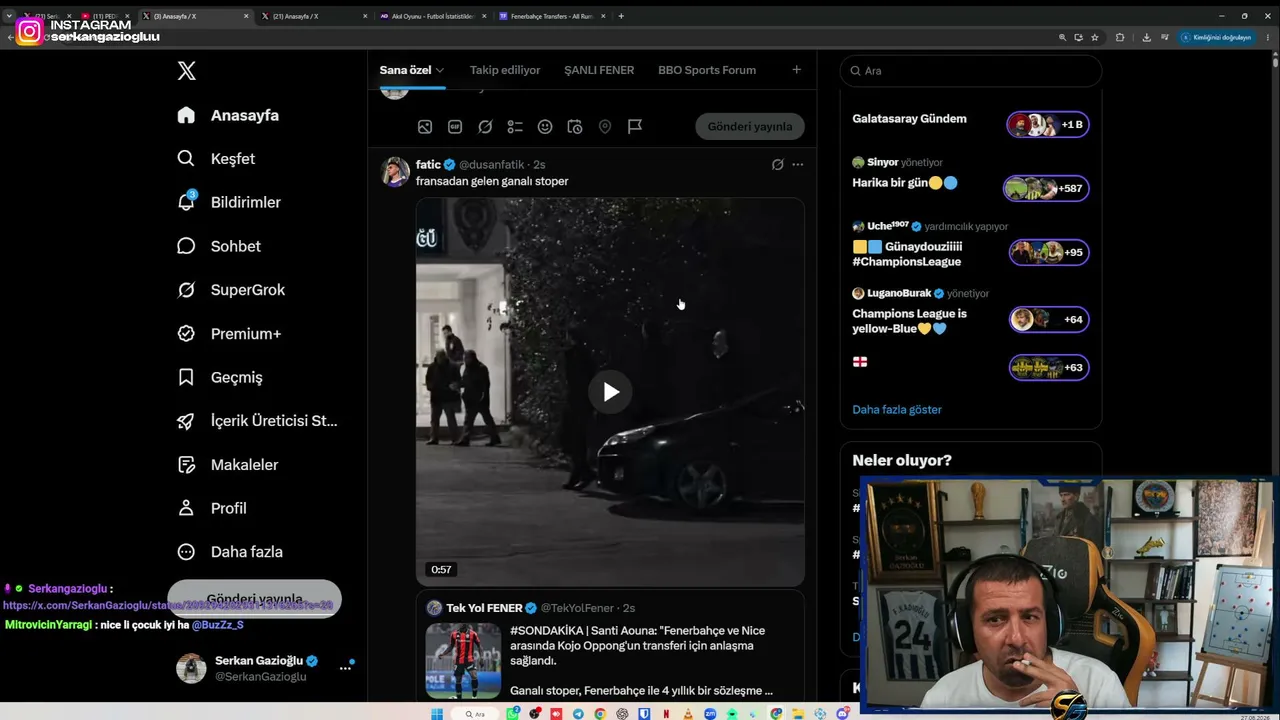1280x720 pixels.
Task: Add a new timeline tab with plus
Action: (x=796, y=70)
